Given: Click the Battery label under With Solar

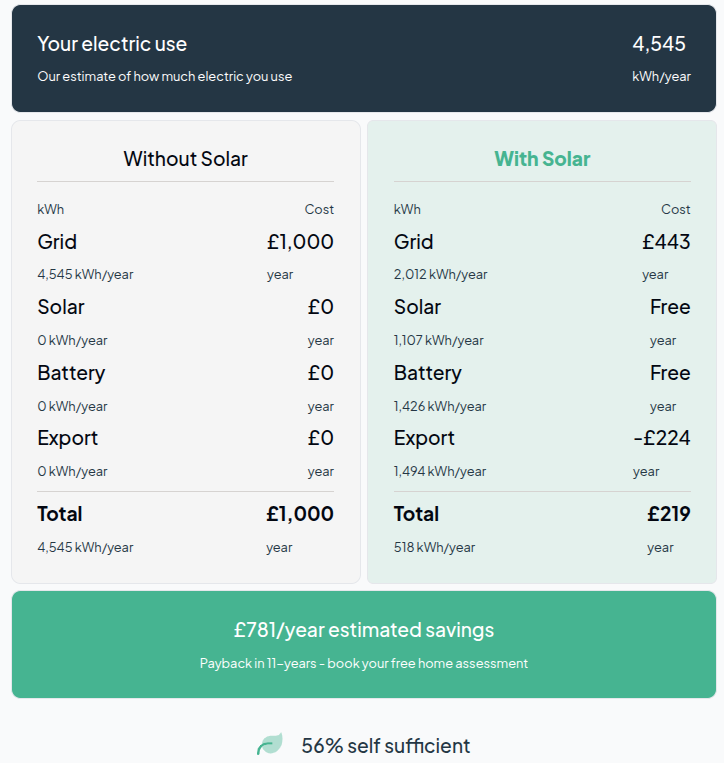Looking at the screenshot, I should (x=428, y=373).
